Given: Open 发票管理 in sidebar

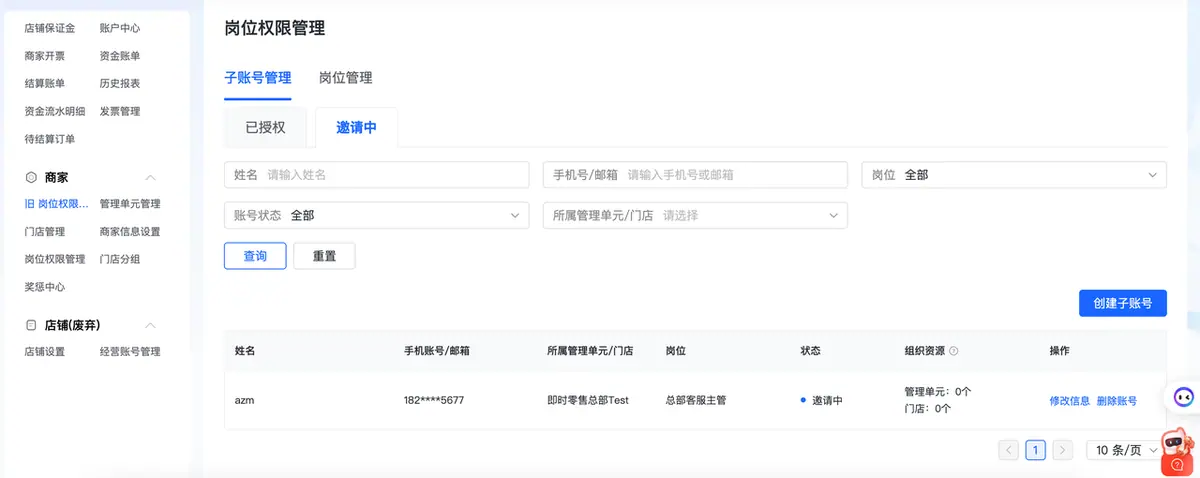Looking at the screenshot, I should pos(120,112).
